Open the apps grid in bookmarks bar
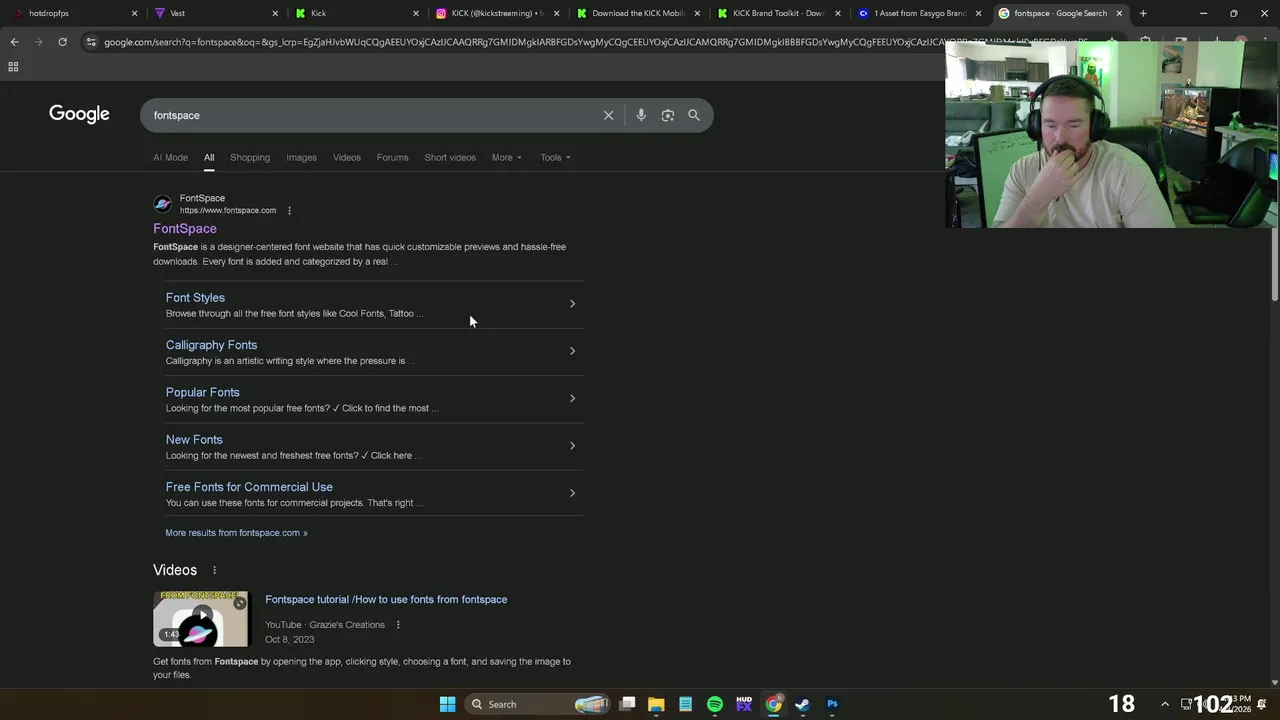The height and width of the screenshot is (720, 1280). pyautogui.click(x=13, y=67)
